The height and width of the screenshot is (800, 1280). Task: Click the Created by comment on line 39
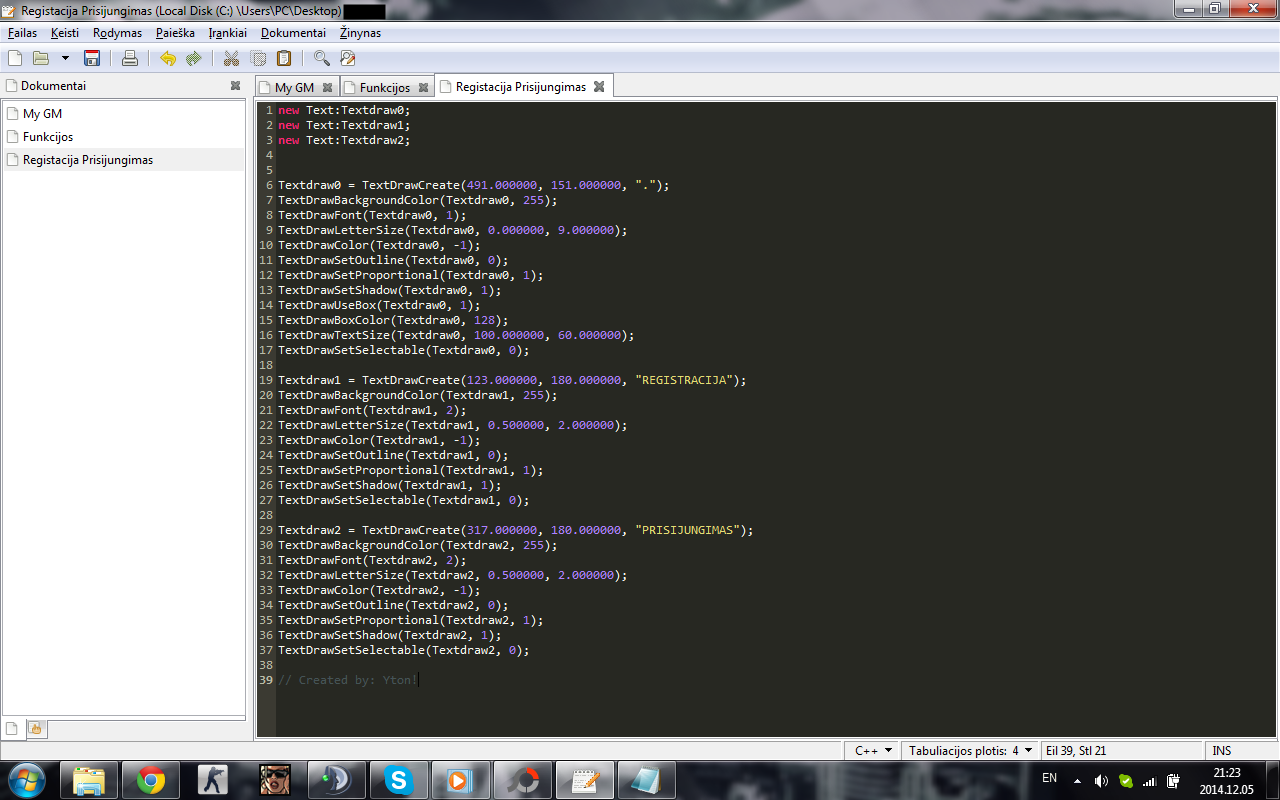coord(348,680)
